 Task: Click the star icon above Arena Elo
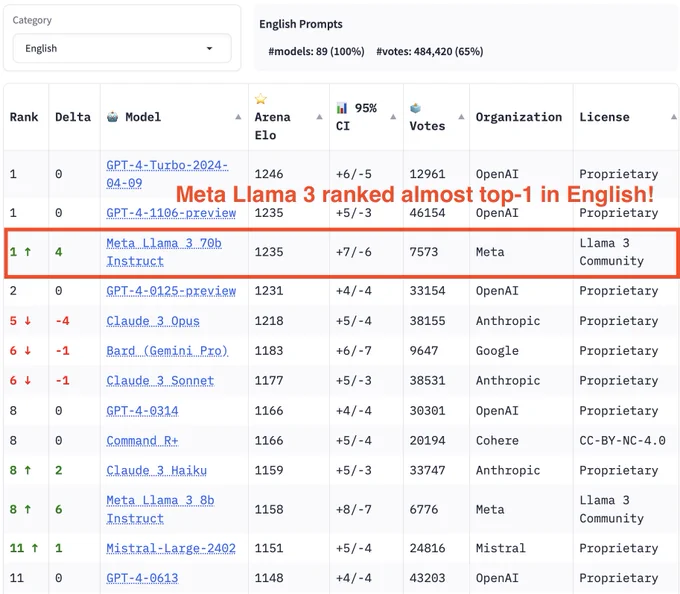(x=261, y=99)
